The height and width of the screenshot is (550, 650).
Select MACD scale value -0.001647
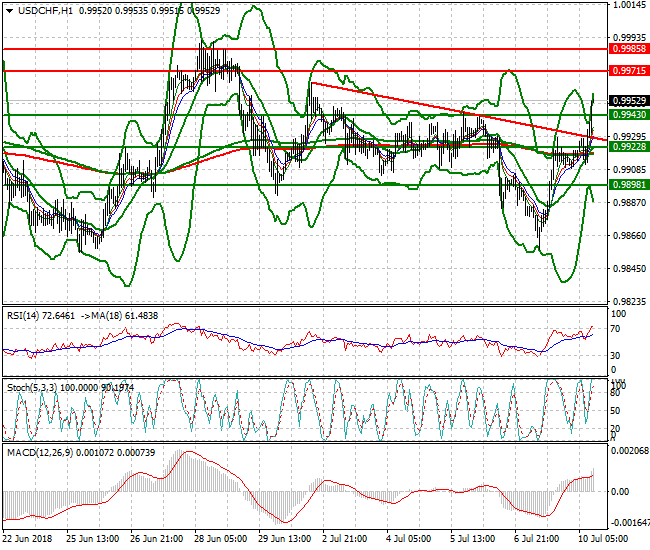tap(629, 523)
